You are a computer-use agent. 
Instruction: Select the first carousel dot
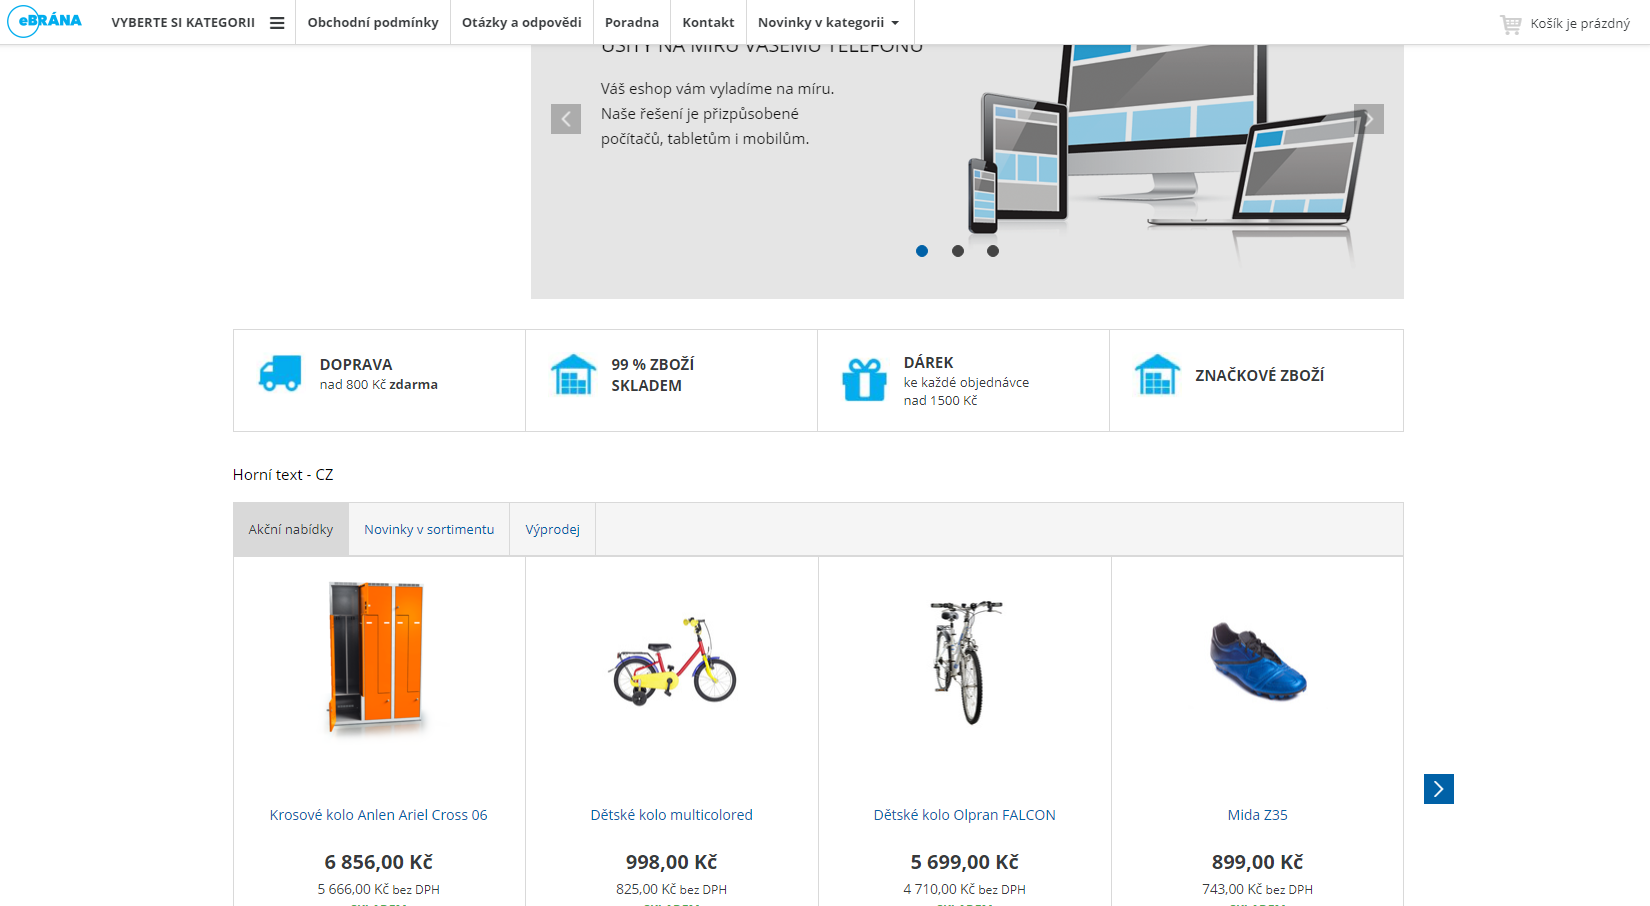point(922,251)
